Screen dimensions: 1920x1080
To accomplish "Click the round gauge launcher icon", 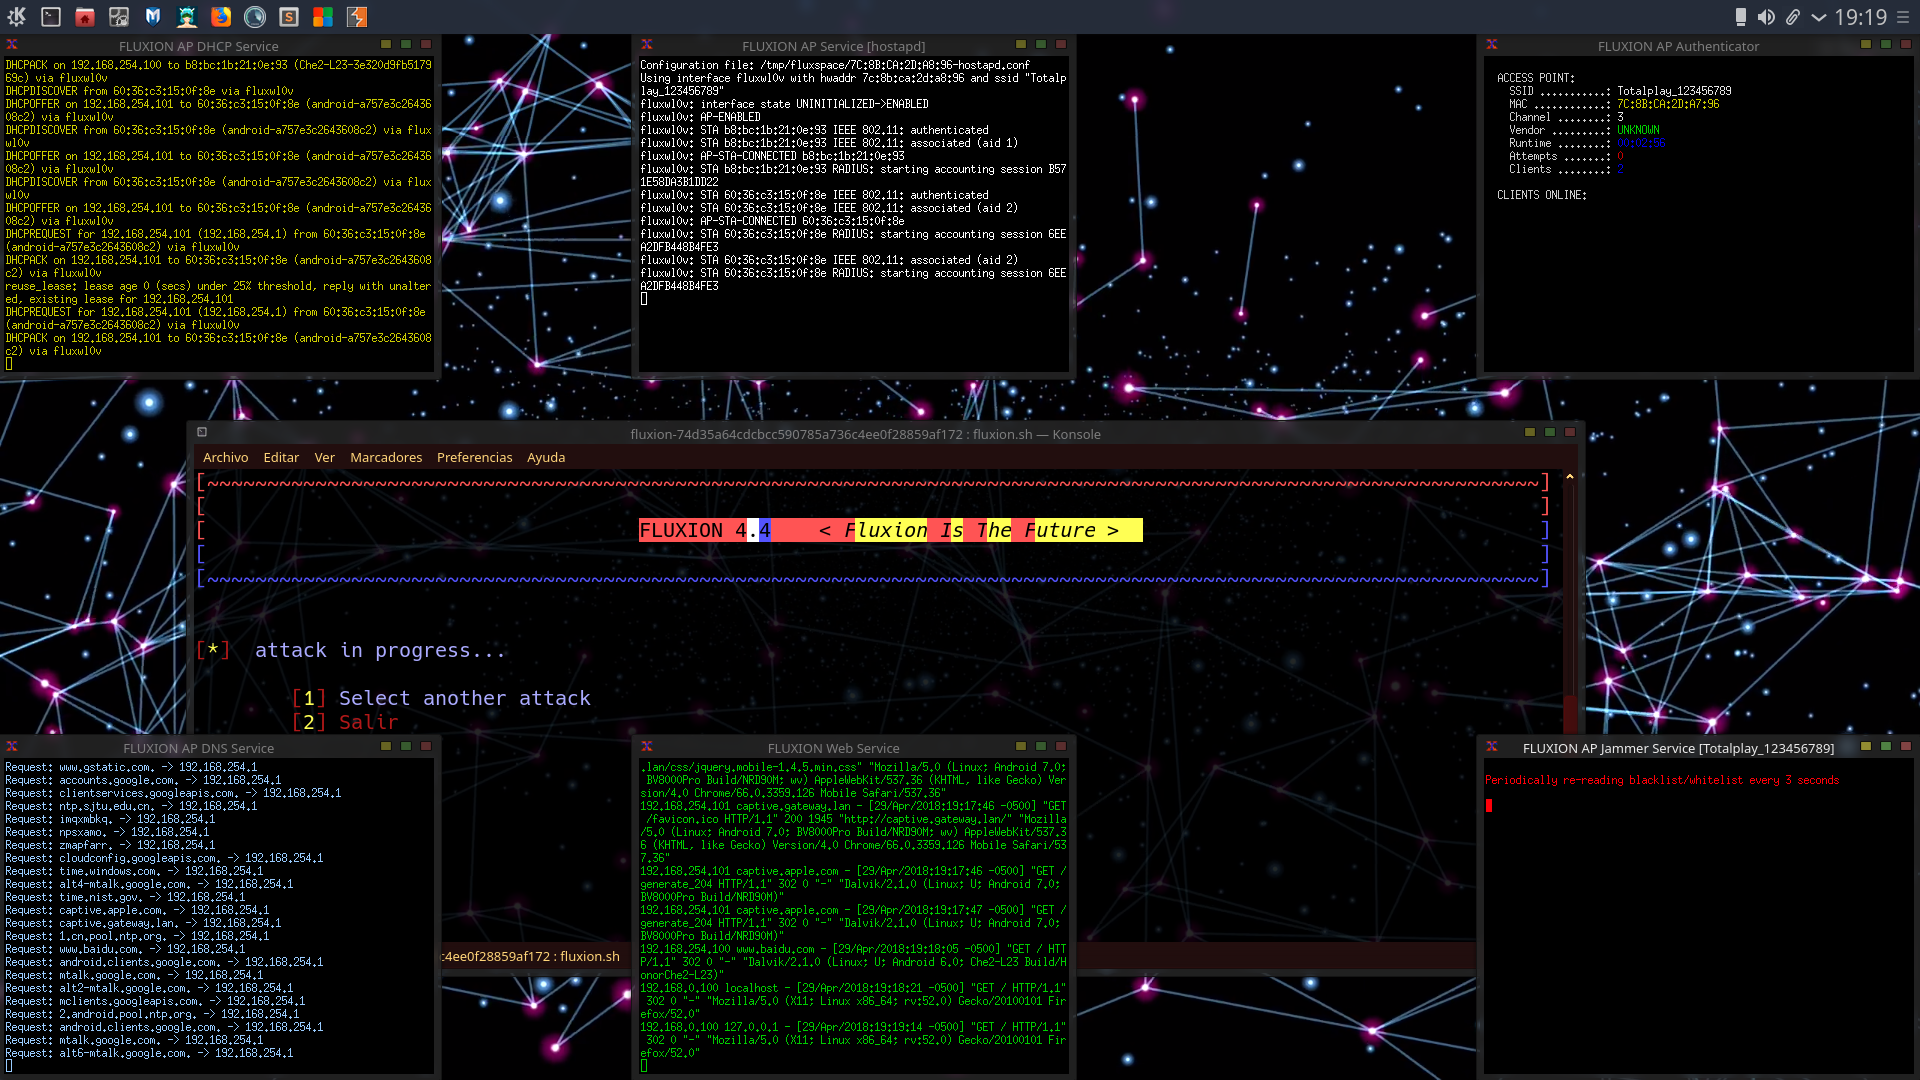I will coord(255,16).
